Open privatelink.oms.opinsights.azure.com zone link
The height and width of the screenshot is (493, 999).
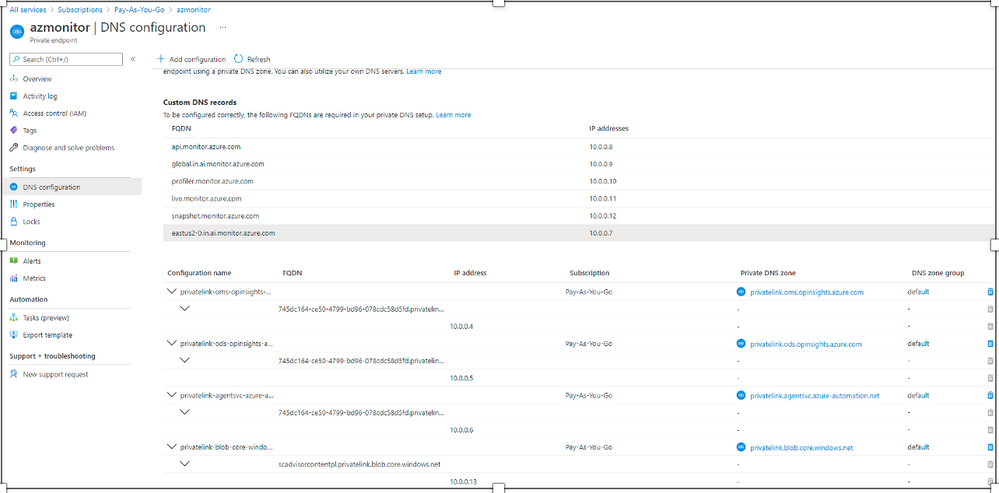pos(807,292)
